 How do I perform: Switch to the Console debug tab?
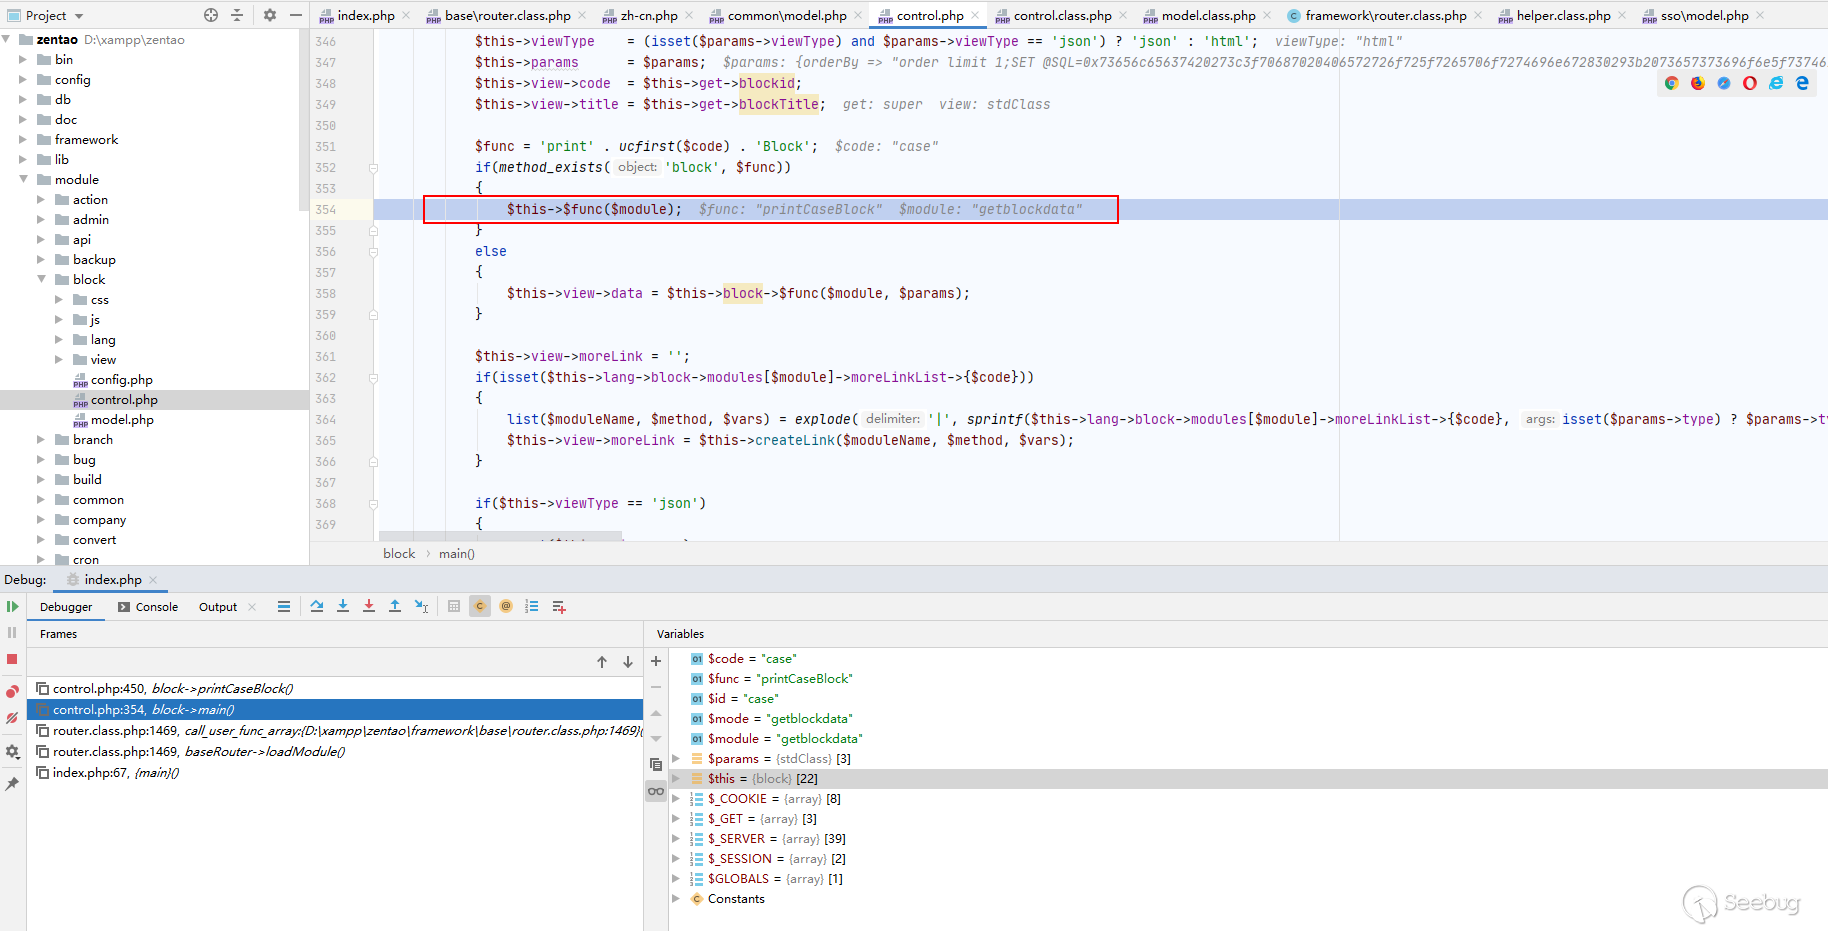click(148, 607)
